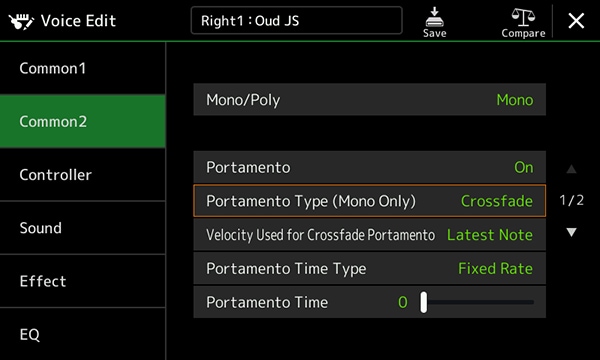Toggle Portamento On setting
Viewport: 600px width, 360px height.
(369, 167)
